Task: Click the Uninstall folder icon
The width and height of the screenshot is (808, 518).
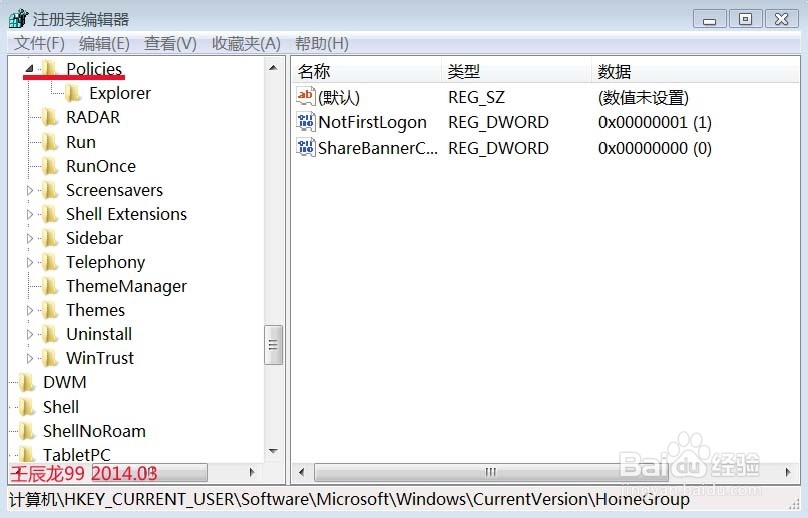Action: tap(50, 334)
